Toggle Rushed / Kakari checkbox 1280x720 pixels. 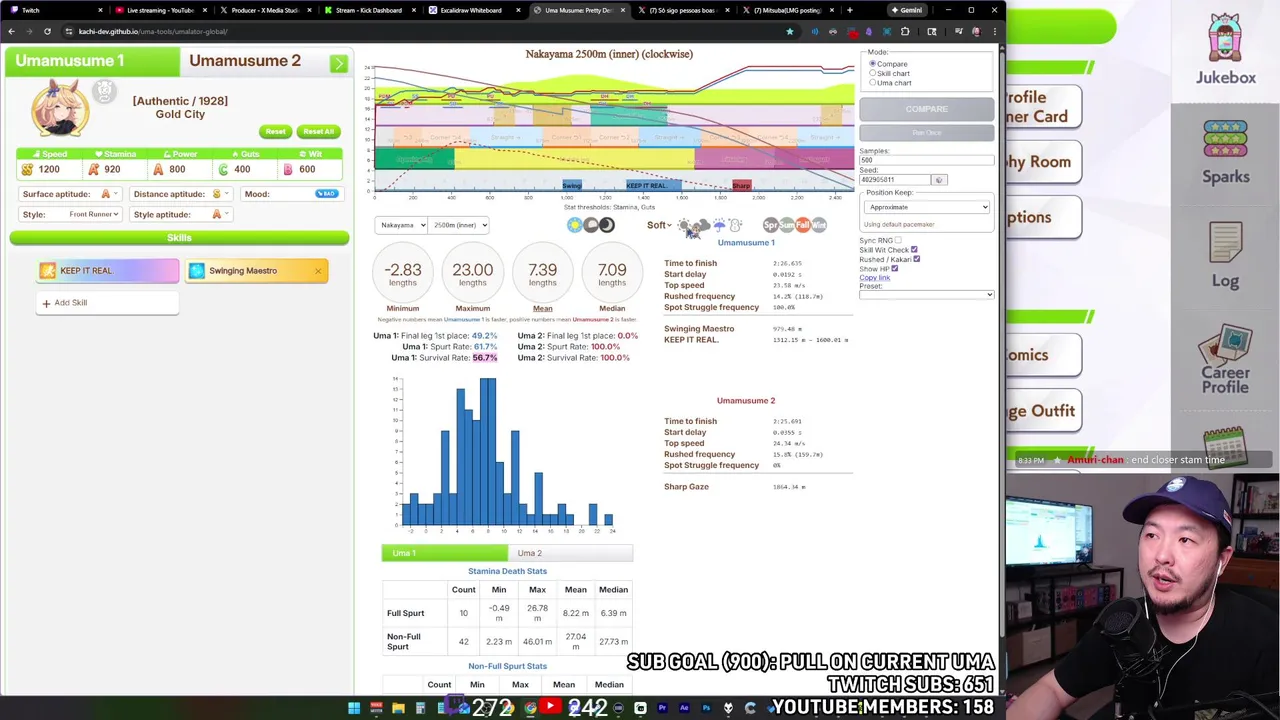point(916,259)
